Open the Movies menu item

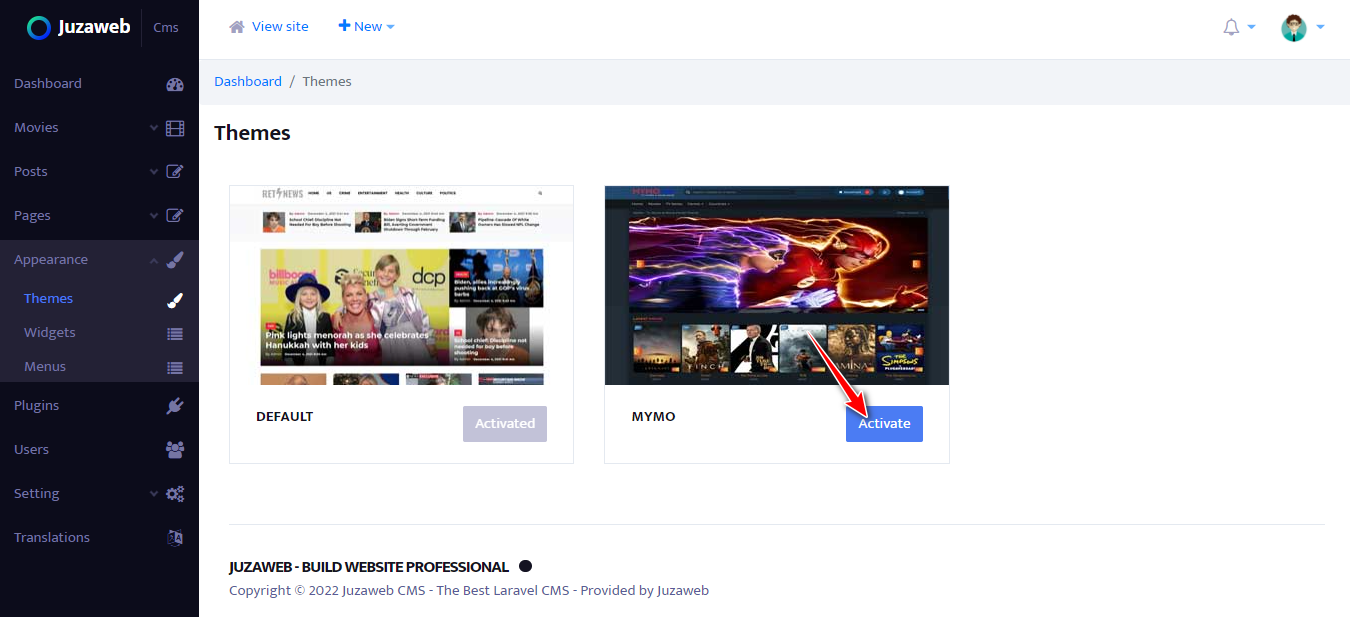99,128
